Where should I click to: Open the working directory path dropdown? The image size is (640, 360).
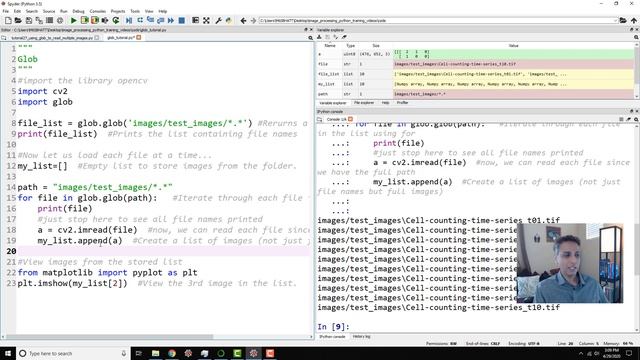point(615,20)
